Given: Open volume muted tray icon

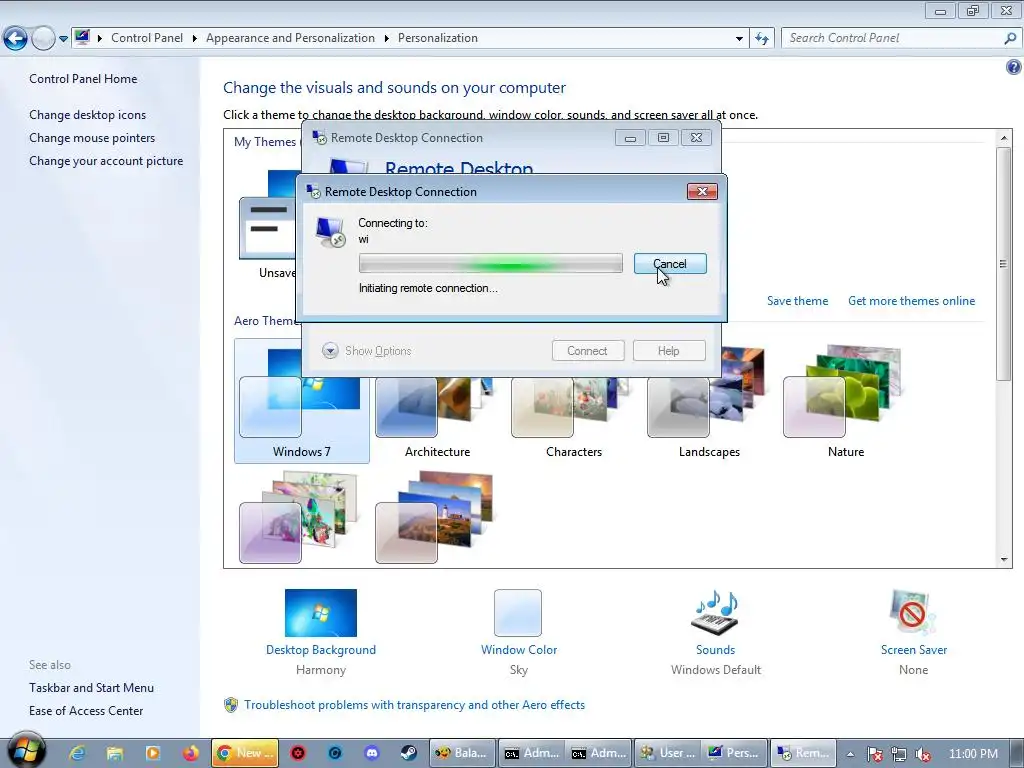Looking at the screenshot, I should (x=923, y=754).
